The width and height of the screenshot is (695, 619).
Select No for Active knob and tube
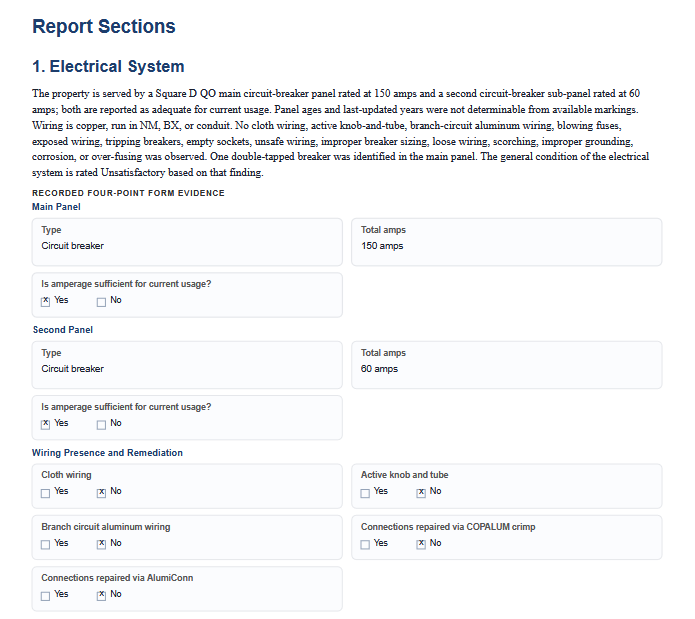pos(421,493)
